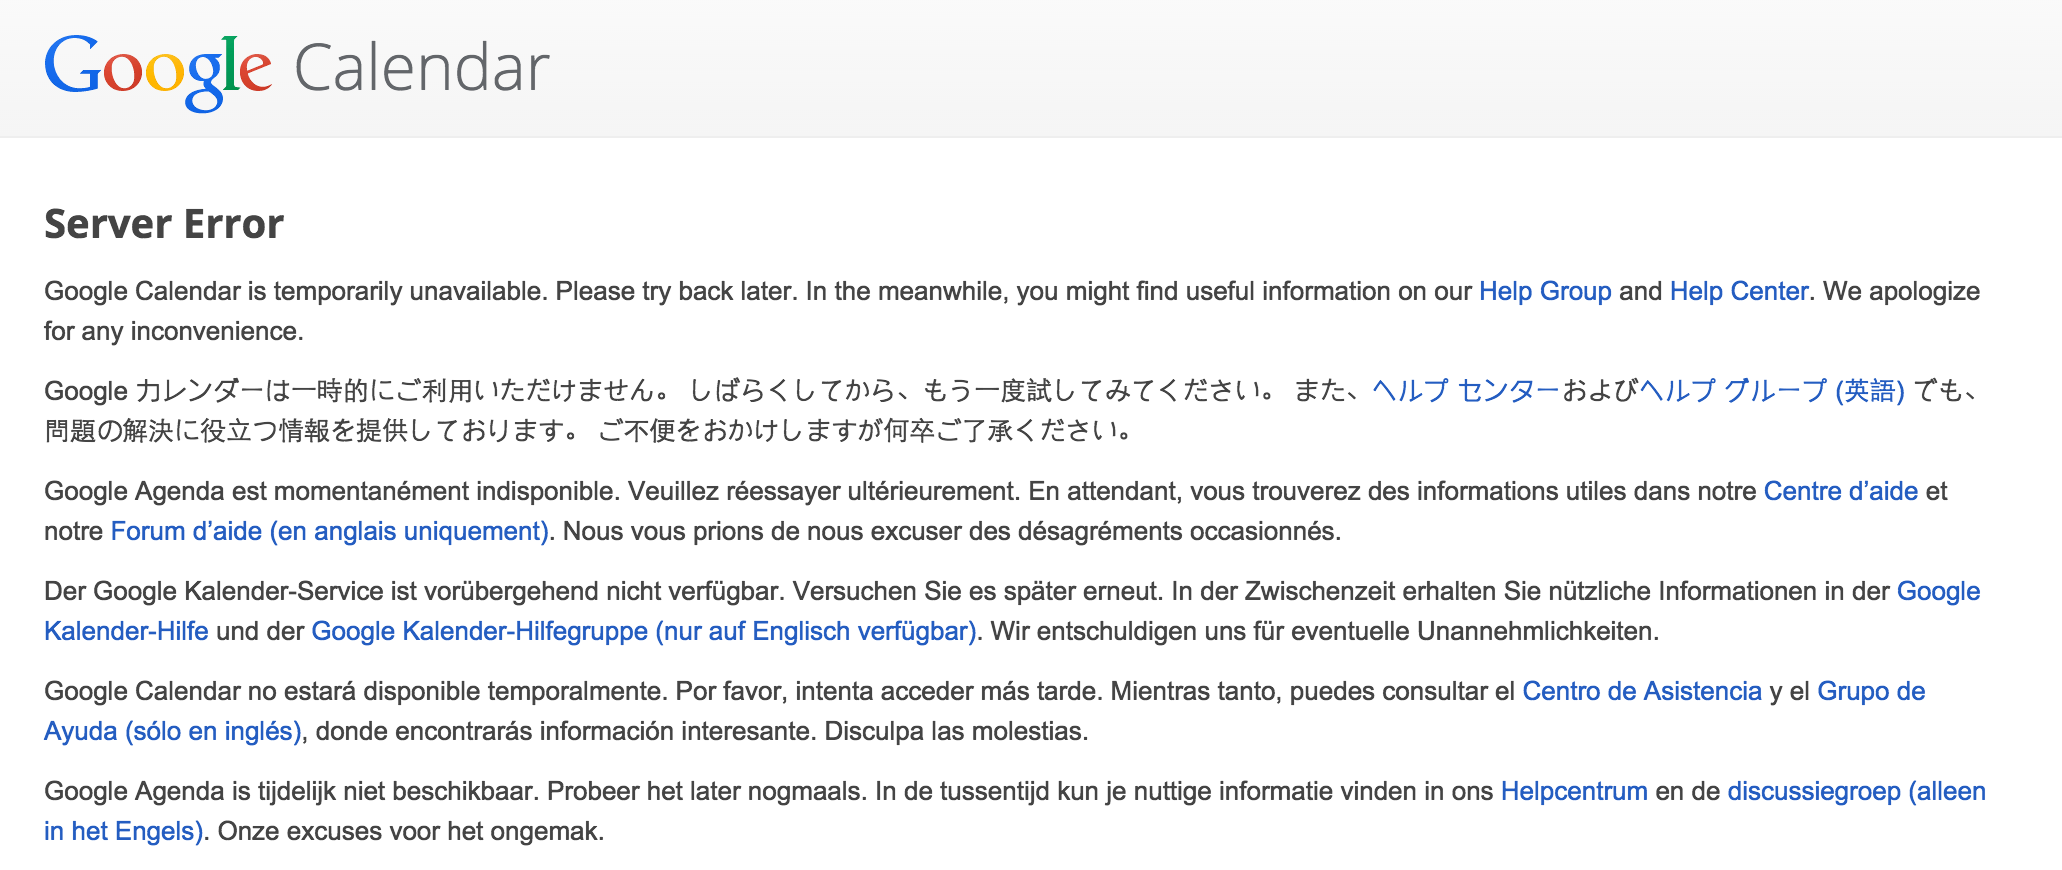
Task: Open the Centro de Asistencia link
Action: 1642,691
